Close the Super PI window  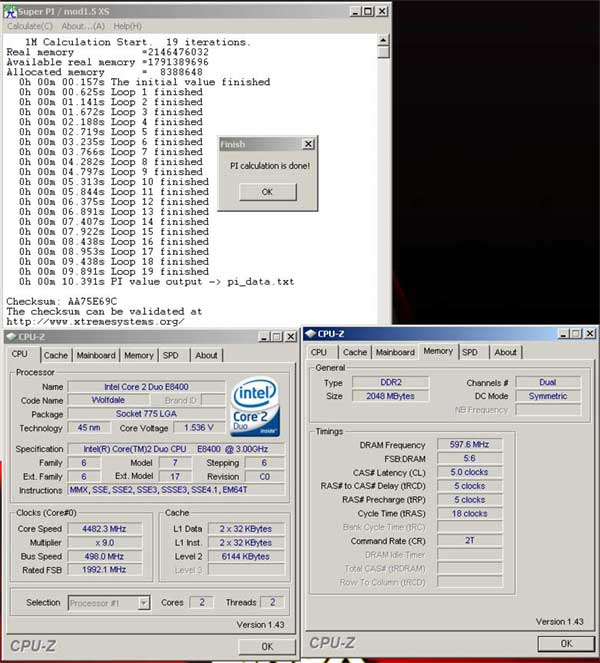(382, 12)
